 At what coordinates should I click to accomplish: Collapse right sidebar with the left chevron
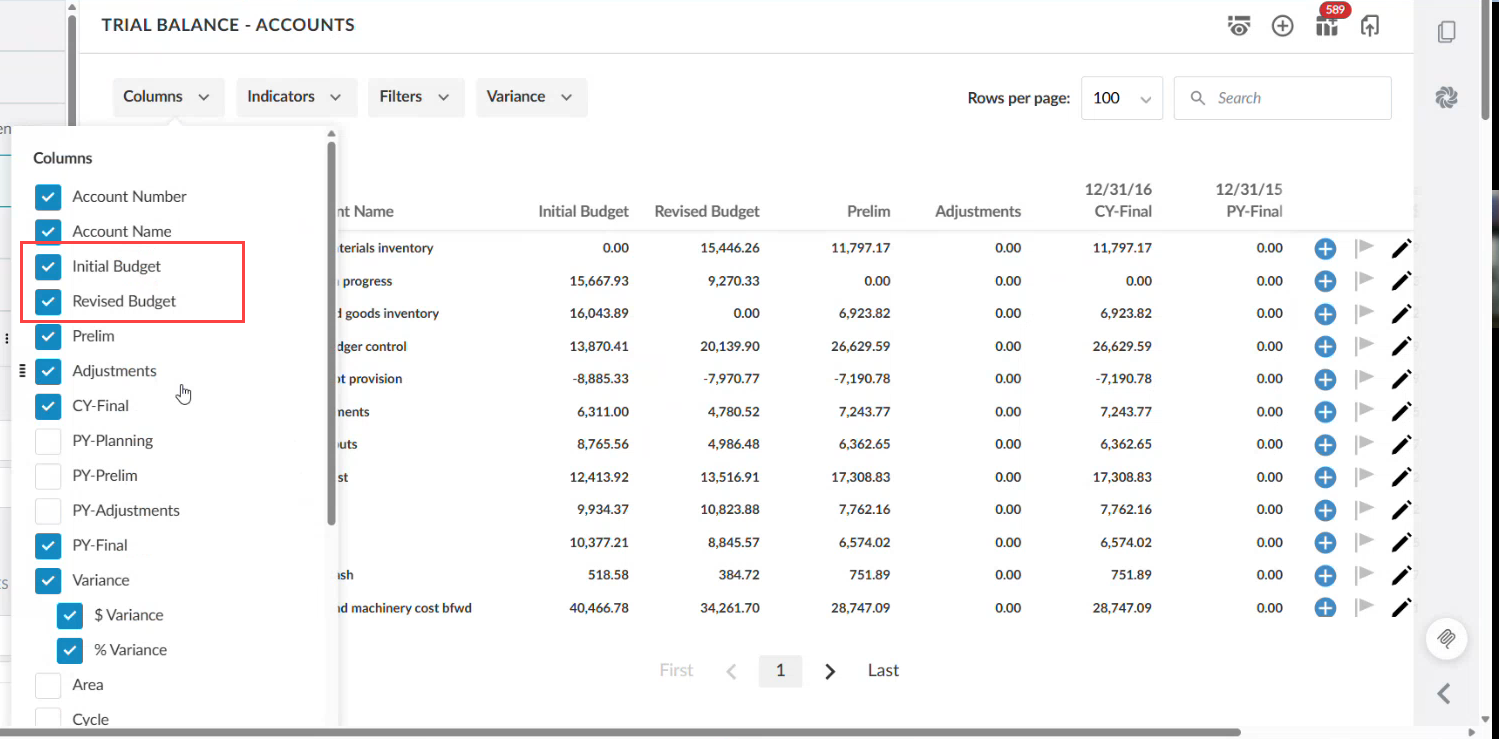tap(1444, 693)
